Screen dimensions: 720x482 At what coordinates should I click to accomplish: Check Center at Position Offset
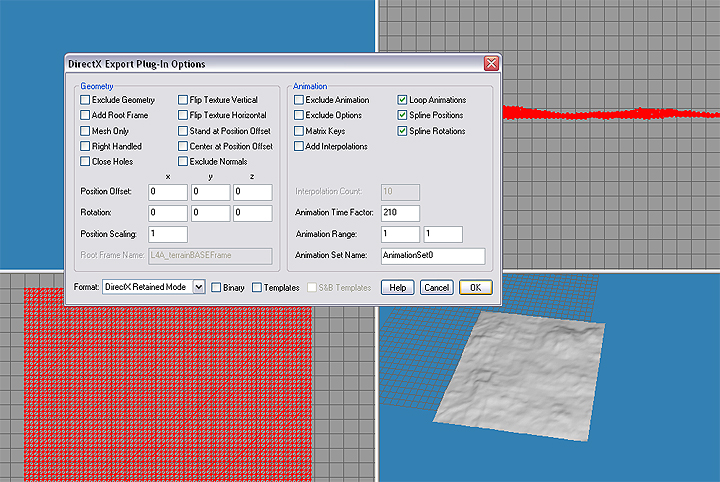183,146
